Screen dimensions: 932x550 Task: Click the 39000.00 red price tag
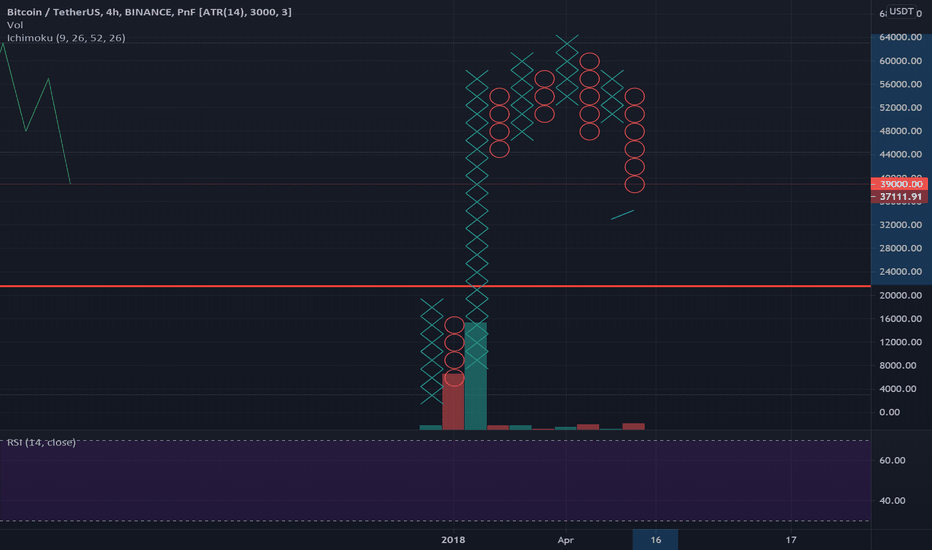(x=899, y=184)
